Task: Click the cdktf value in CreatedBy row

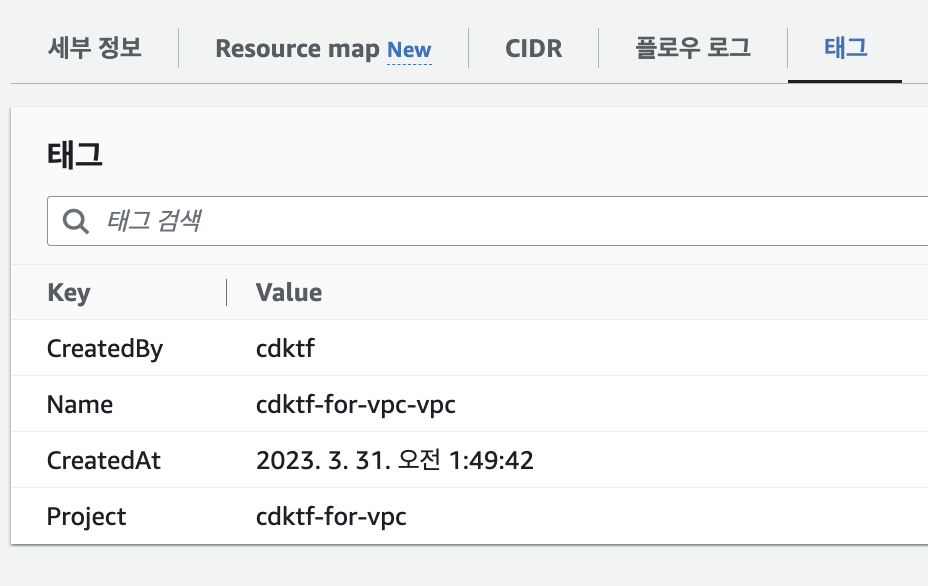Action: click(x=285, y=348)
